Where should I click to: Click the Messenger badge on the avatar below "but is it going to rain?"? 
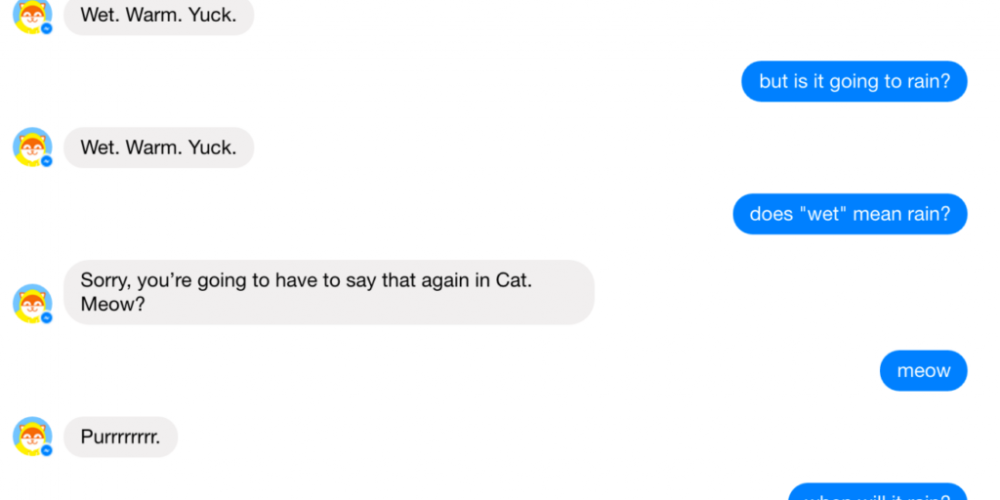(x=46, y=161)
